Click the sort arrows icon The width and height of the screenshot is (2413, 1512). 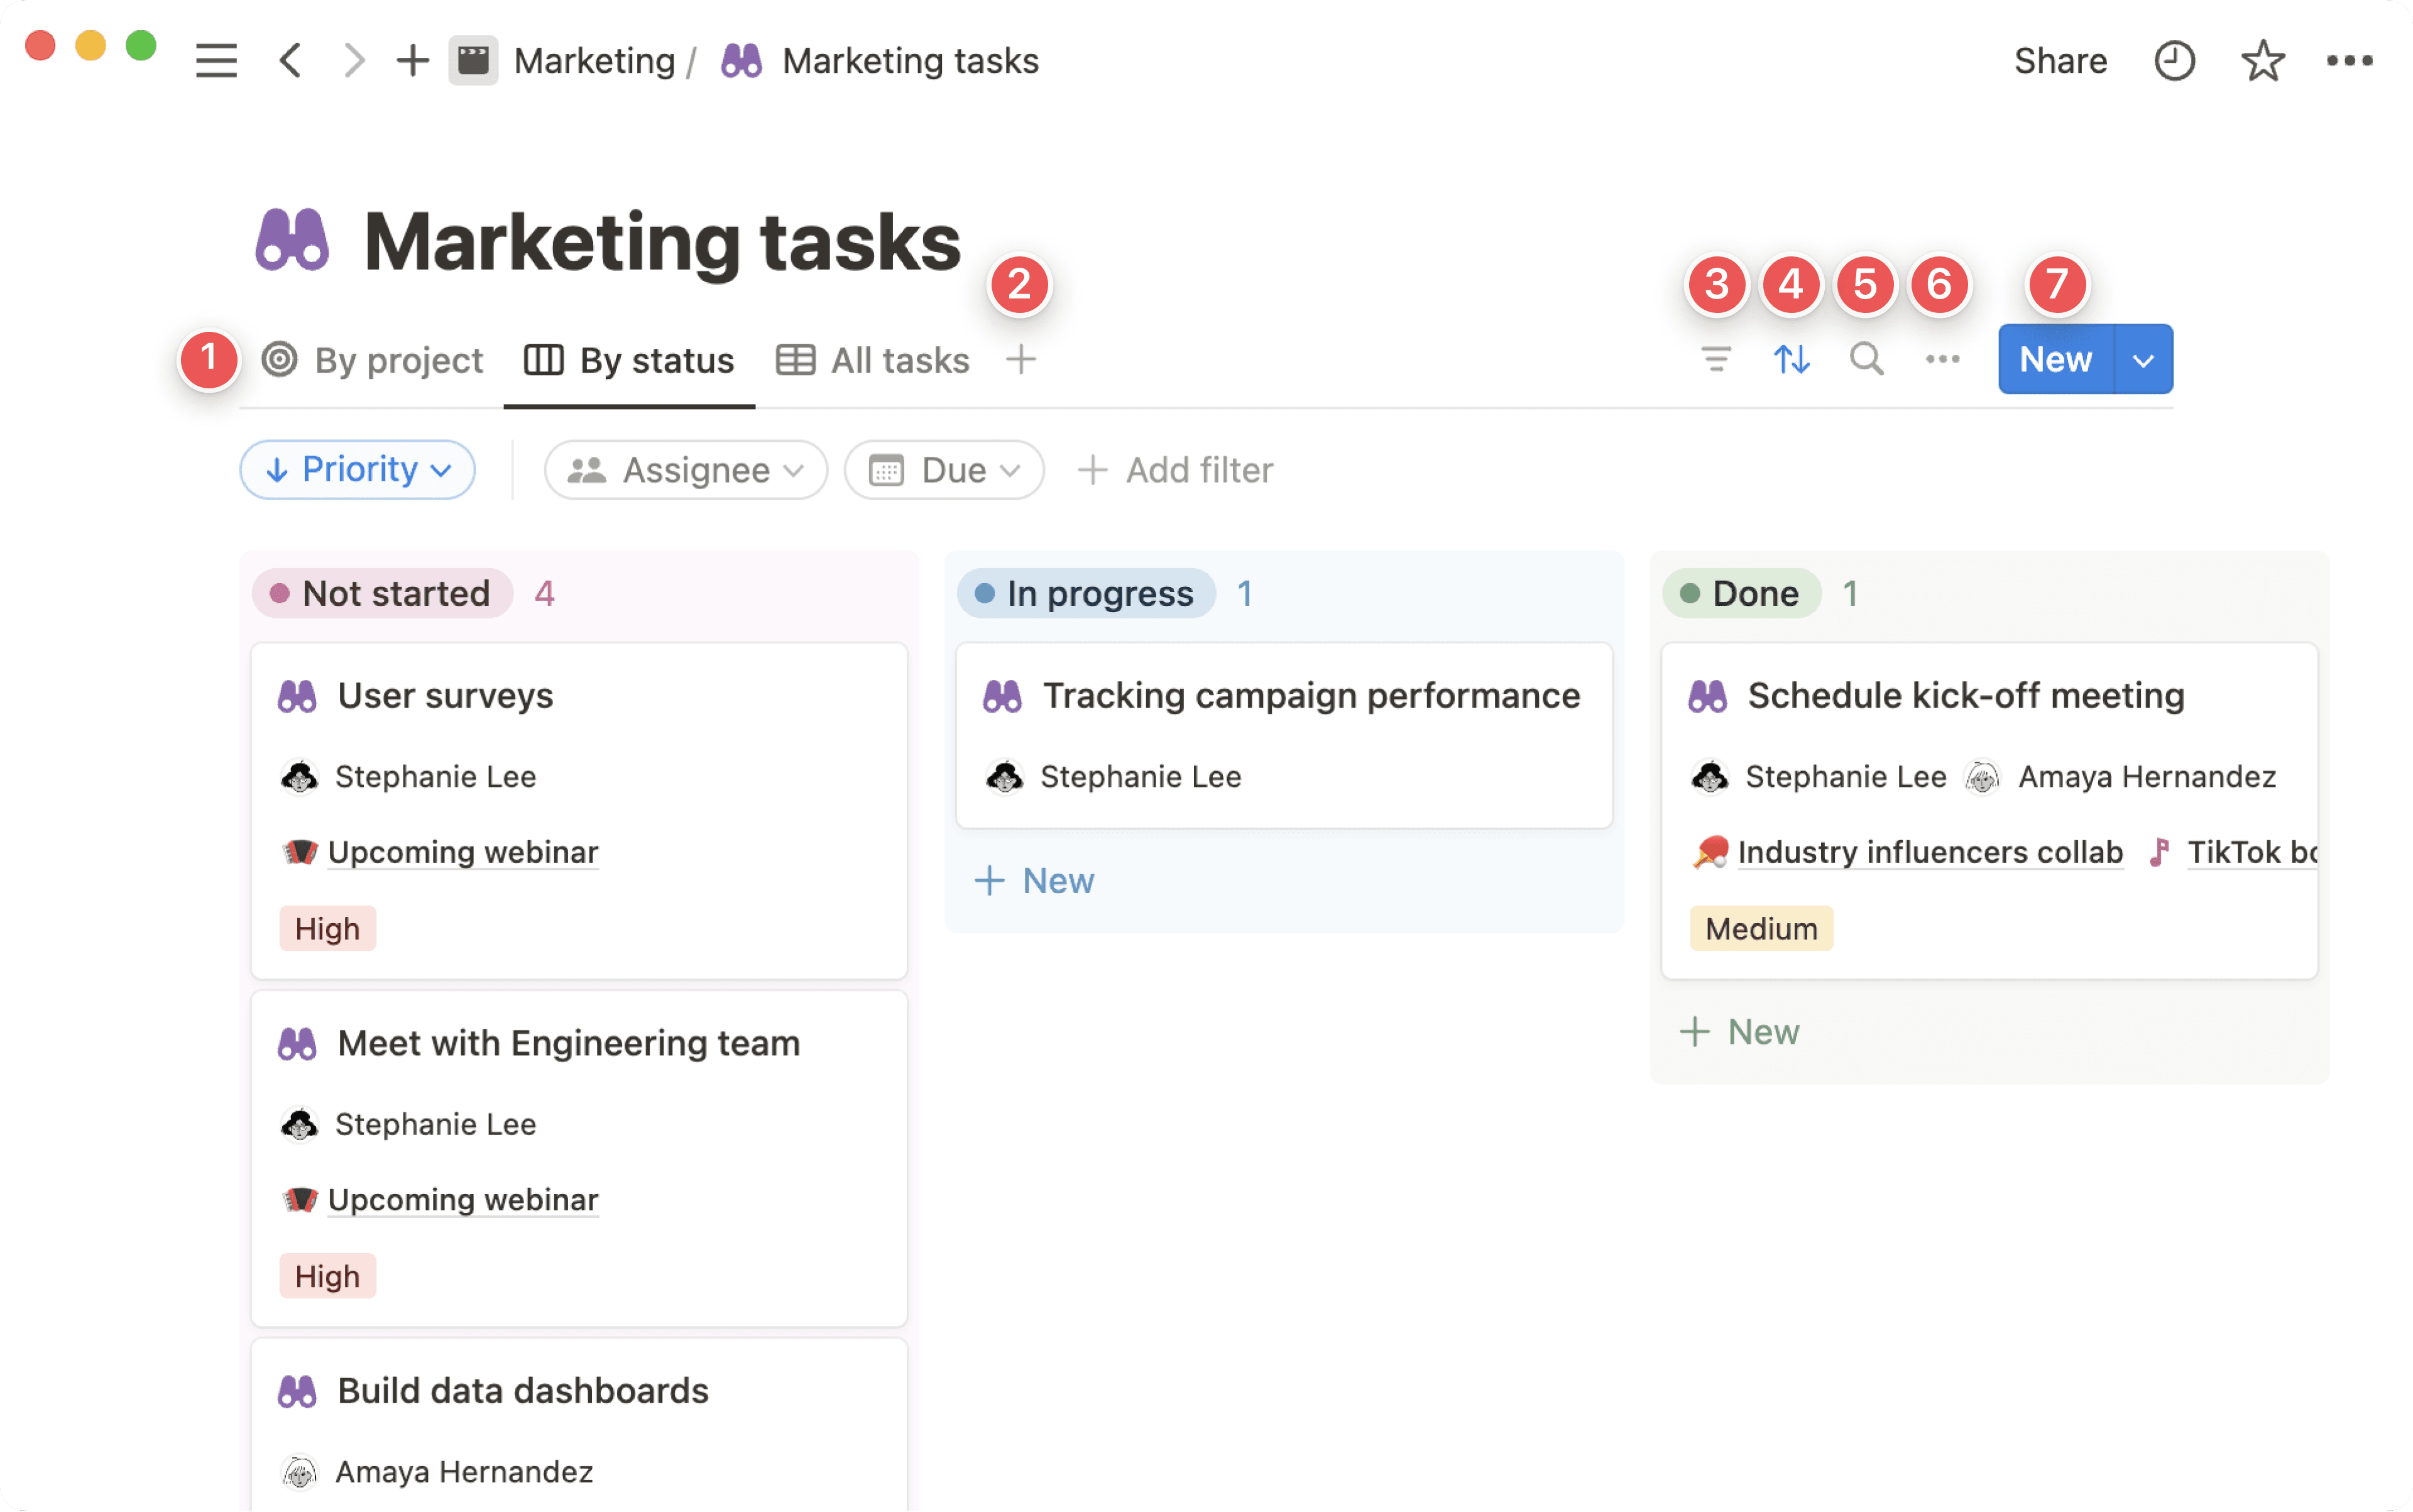pos(1791,359)
